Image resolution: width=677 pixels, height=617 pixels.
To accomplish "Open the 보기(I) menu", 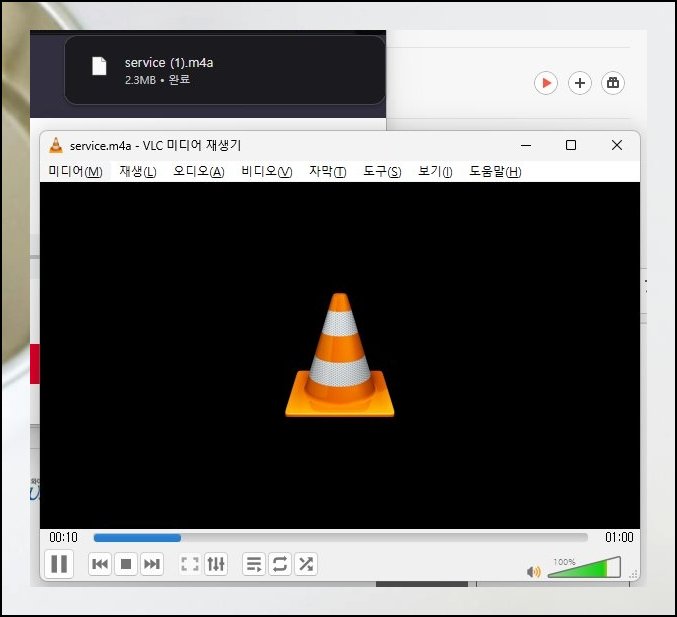I will tap(435, 171).
